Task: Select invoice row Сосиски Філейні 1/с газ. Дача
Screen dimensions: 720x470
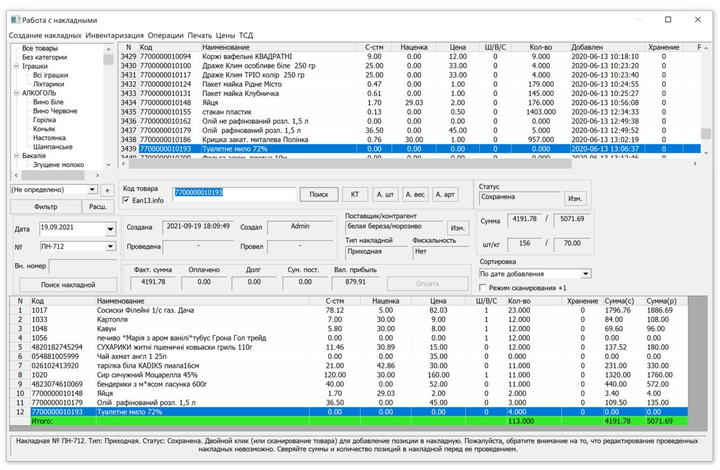Action: (x=349, y=310)
